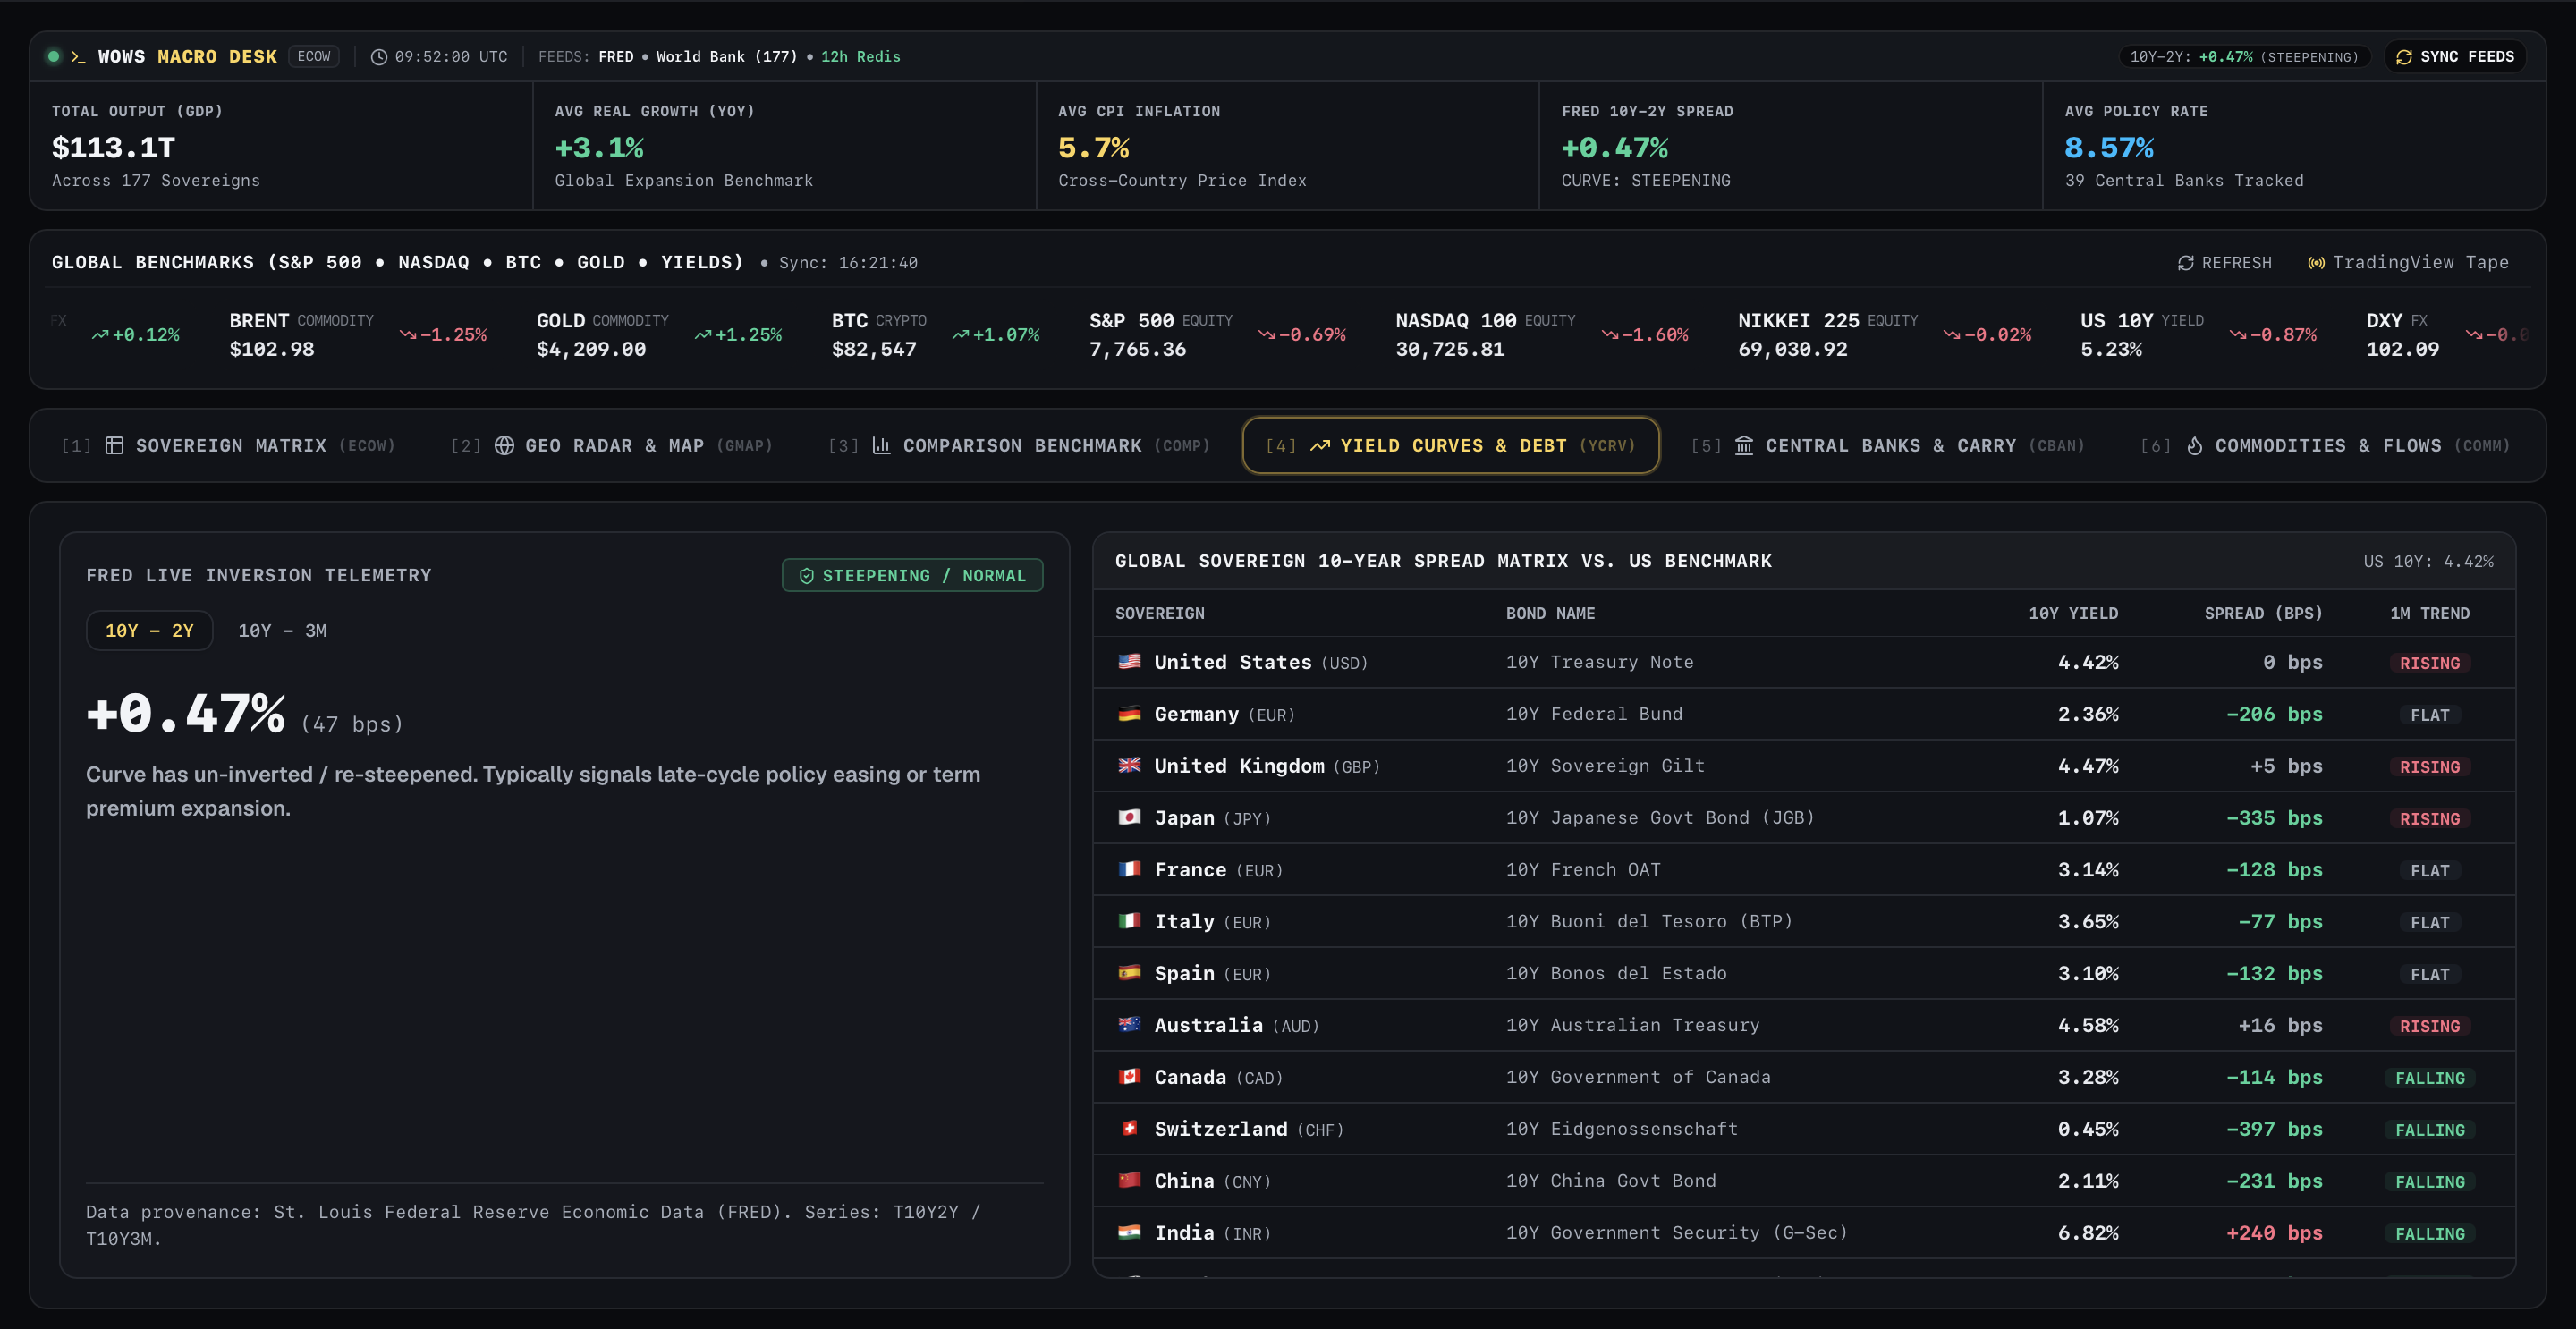
Task: Click the 1M TREND column header
Action: coord(2429,613)
